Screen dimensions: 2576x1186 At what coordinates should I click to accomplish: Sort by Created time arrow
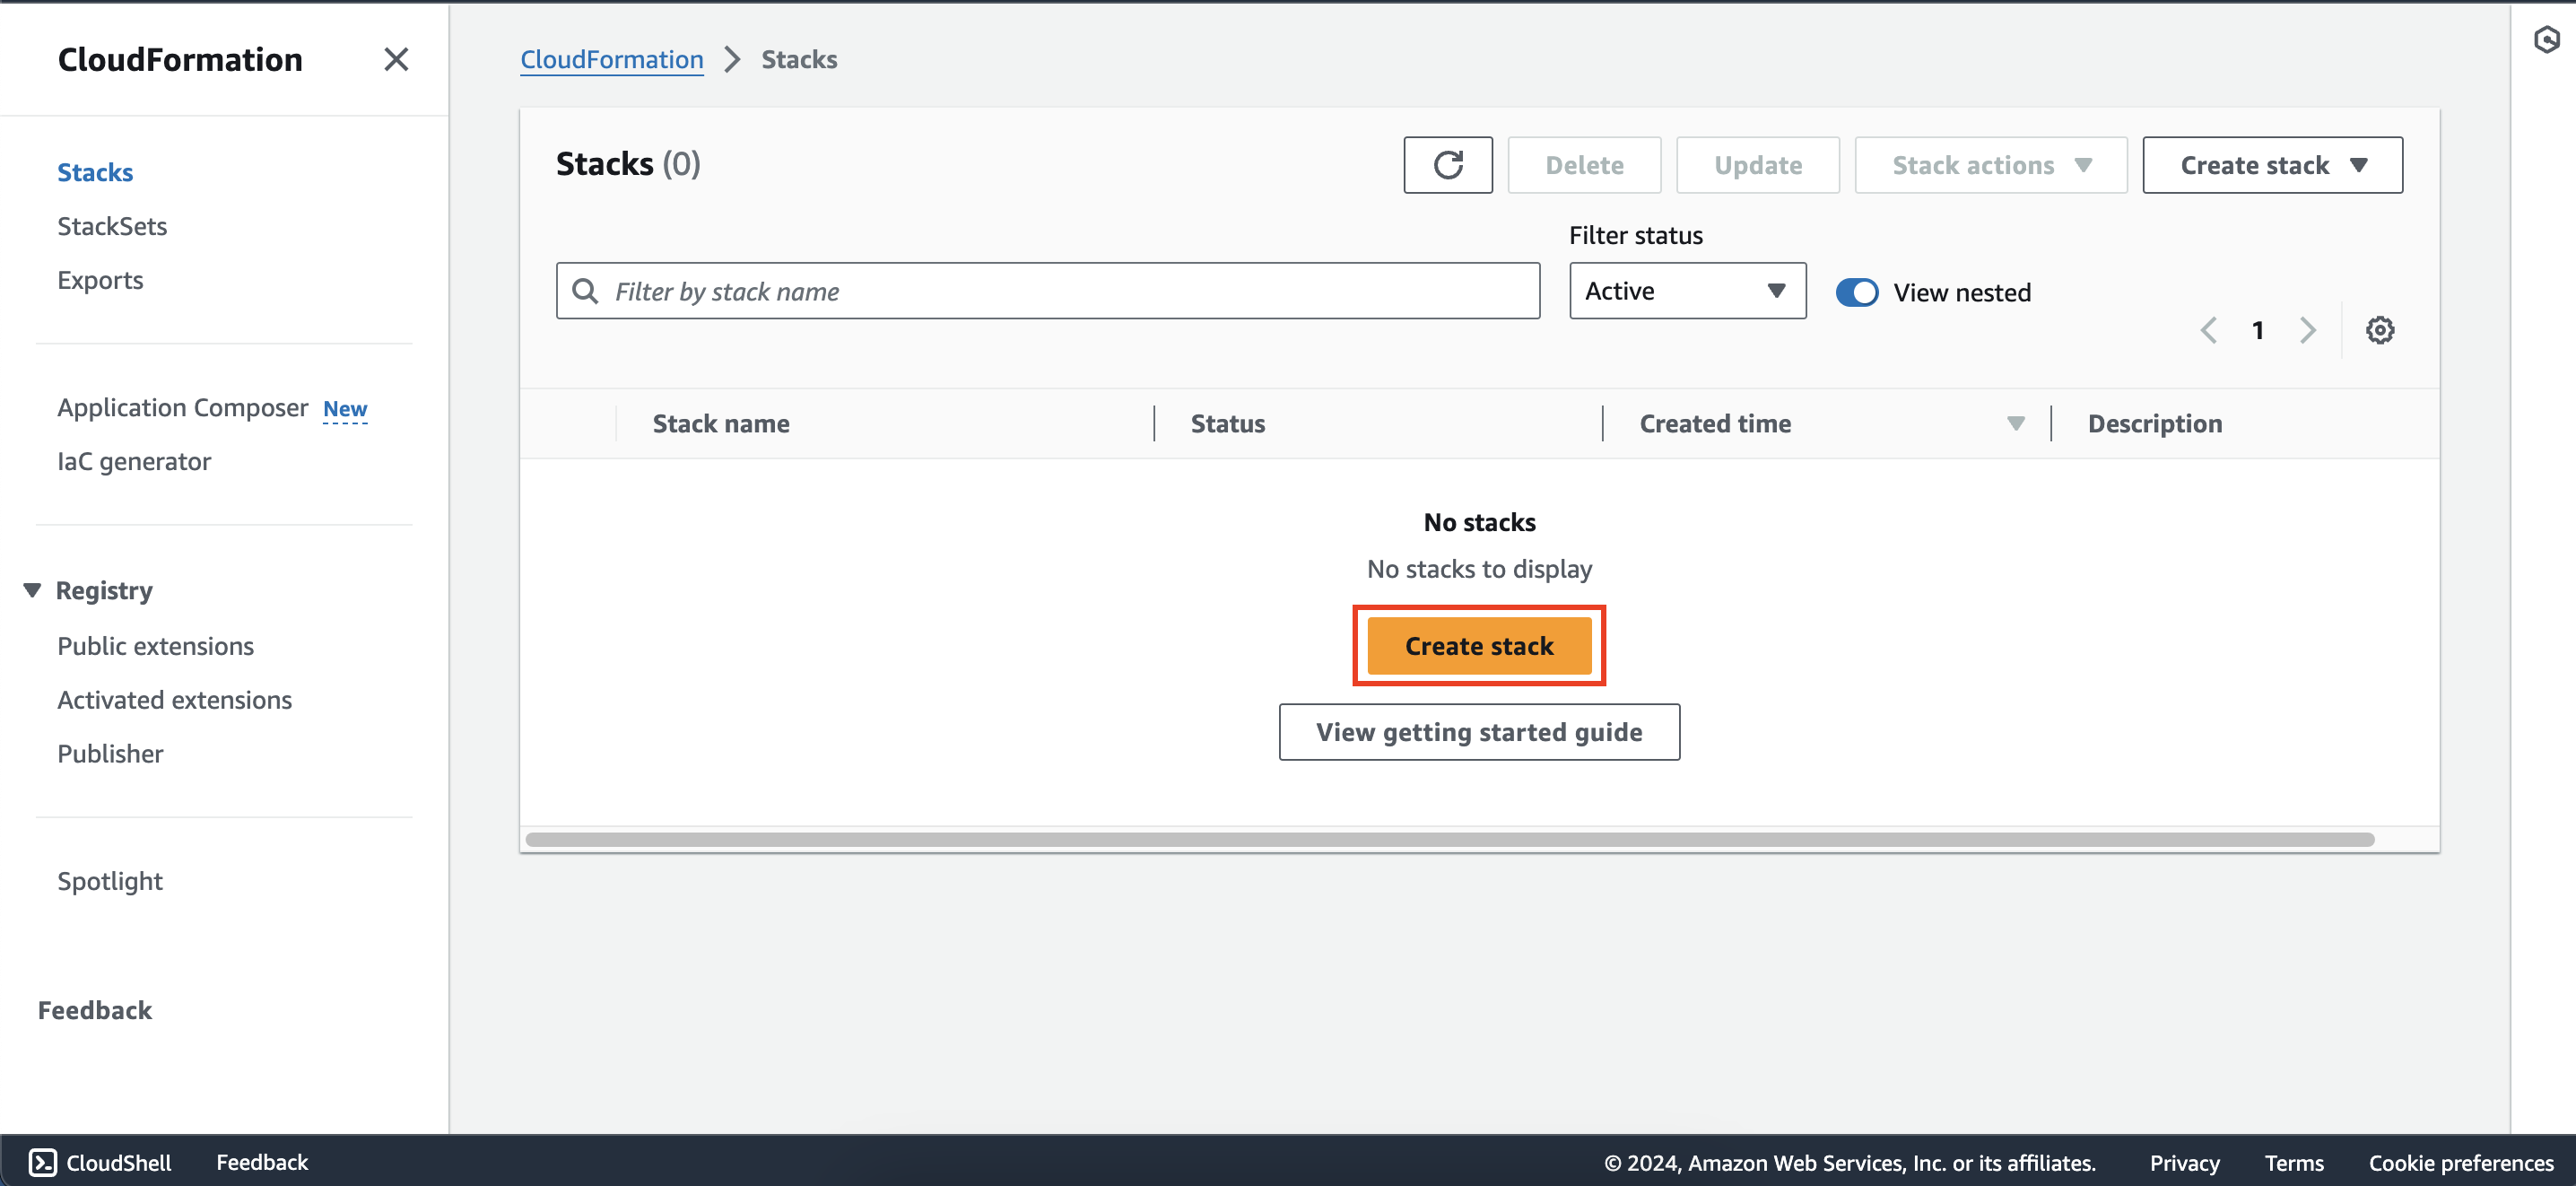(2015, 424)
